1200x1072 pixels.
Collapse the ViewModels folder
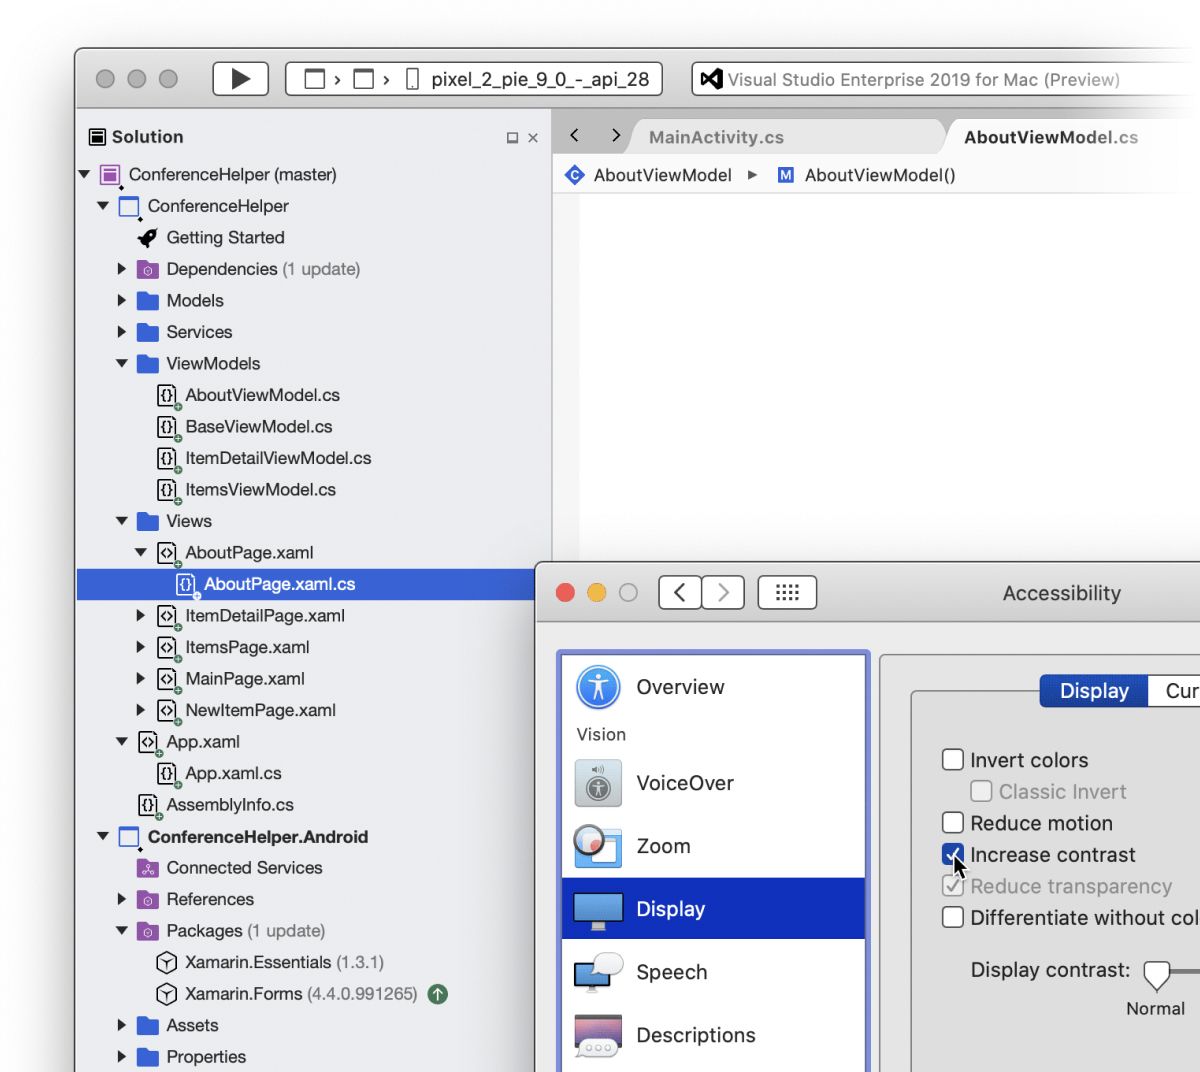click(x=121, y=364)
